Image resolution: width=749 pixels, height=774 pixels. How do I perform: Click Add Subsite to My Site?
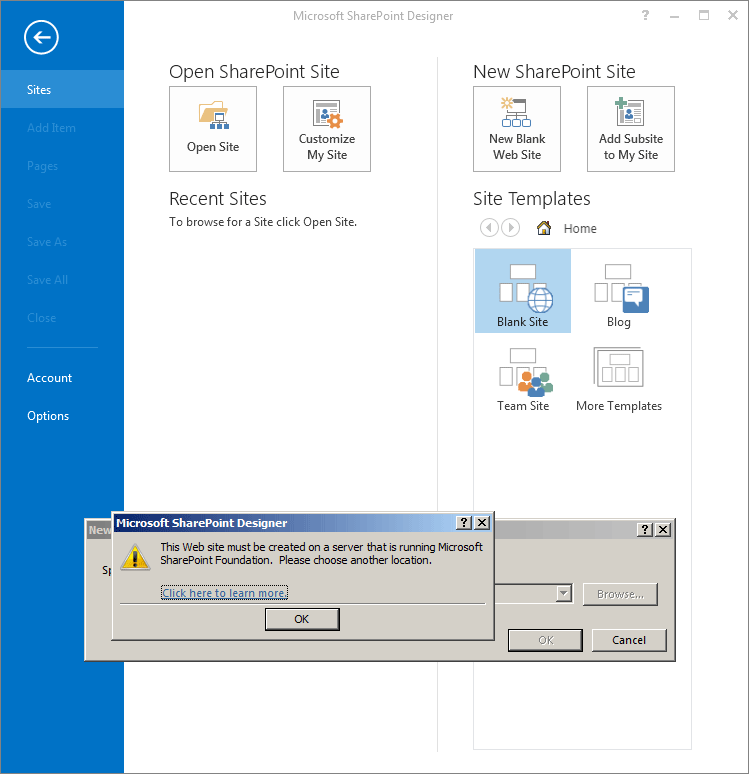631,129
